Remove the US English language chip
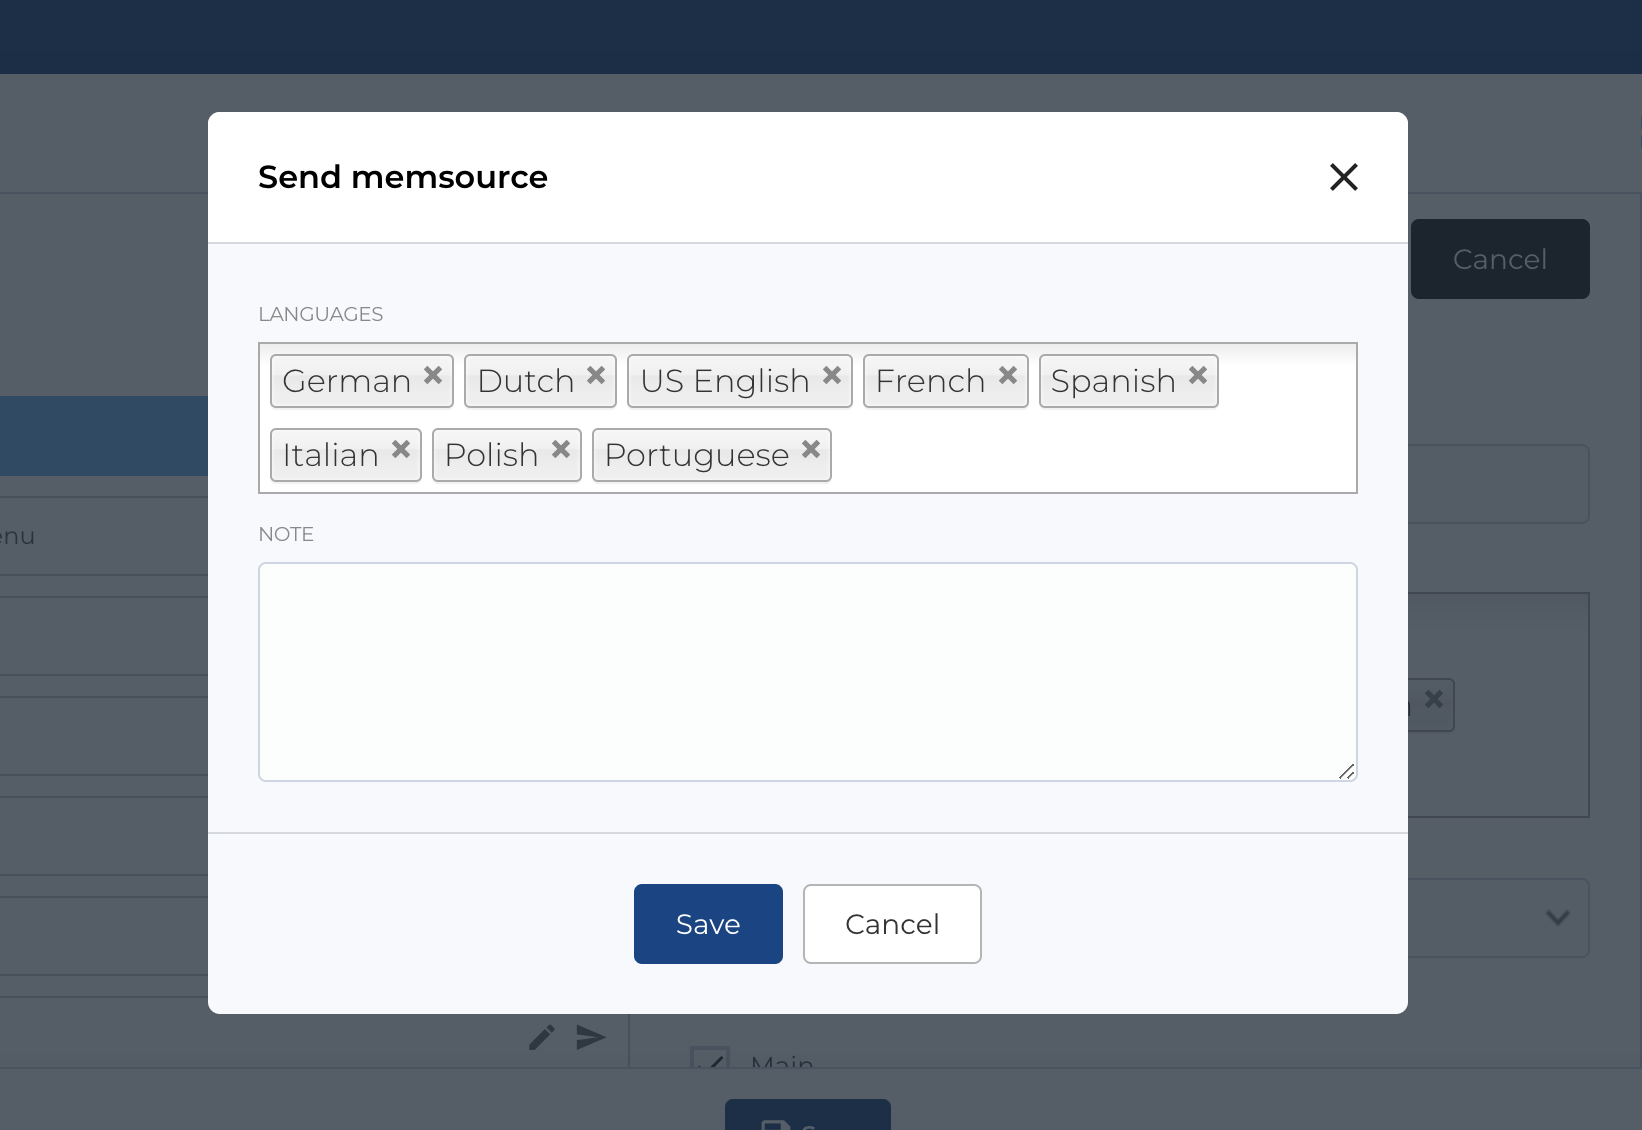This screenshot has width=1642, height=1130. tap(831, 376)
